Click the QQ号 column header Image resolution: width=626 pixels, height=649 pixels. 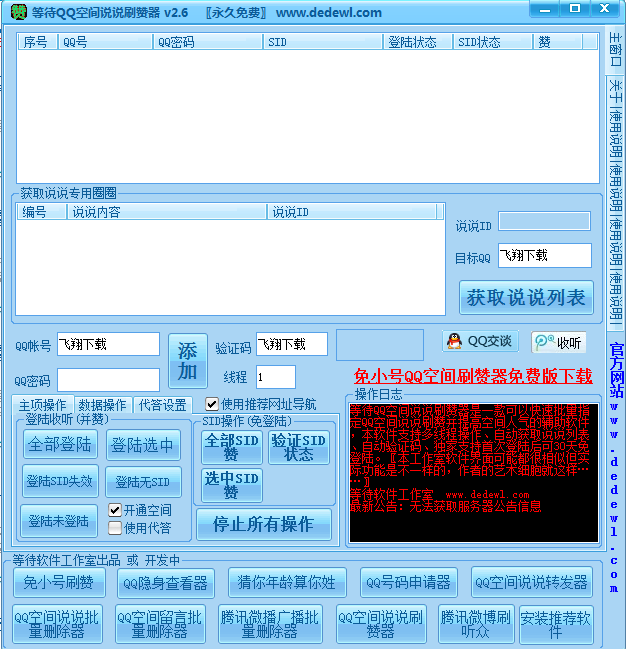coord(105,42)
